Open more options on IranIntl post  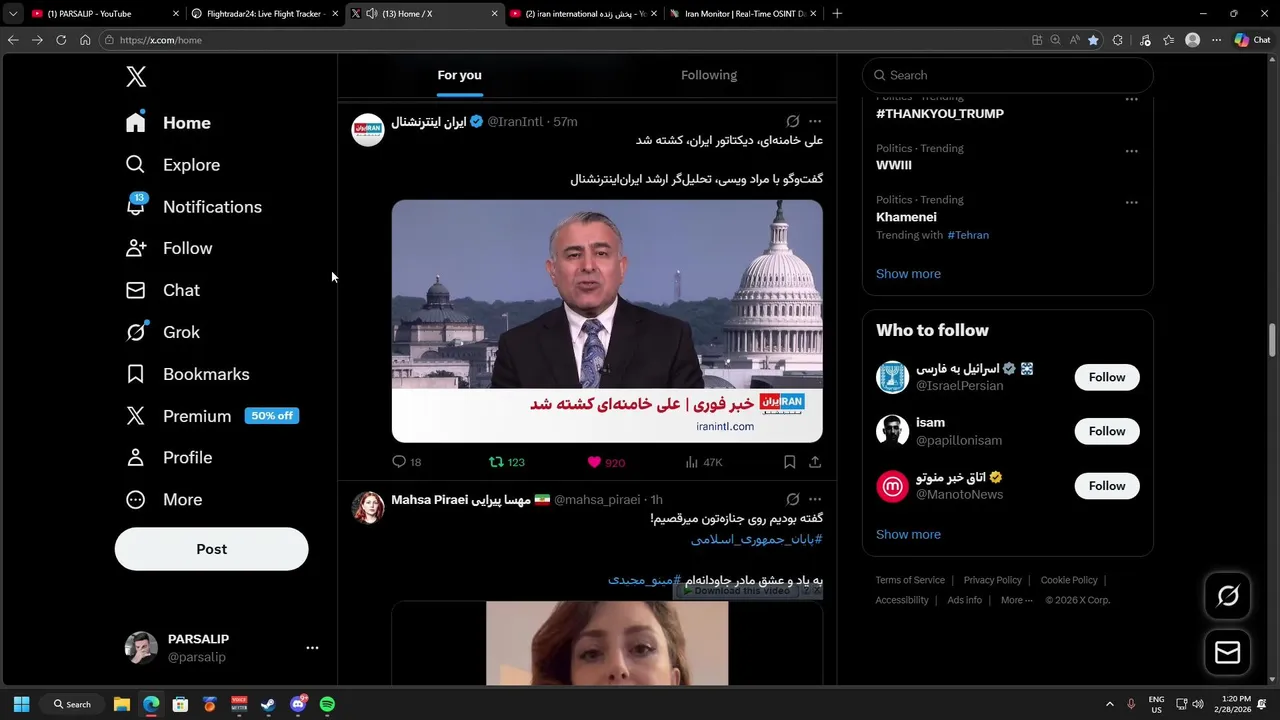pyautogui.click(x=815, y=121)
